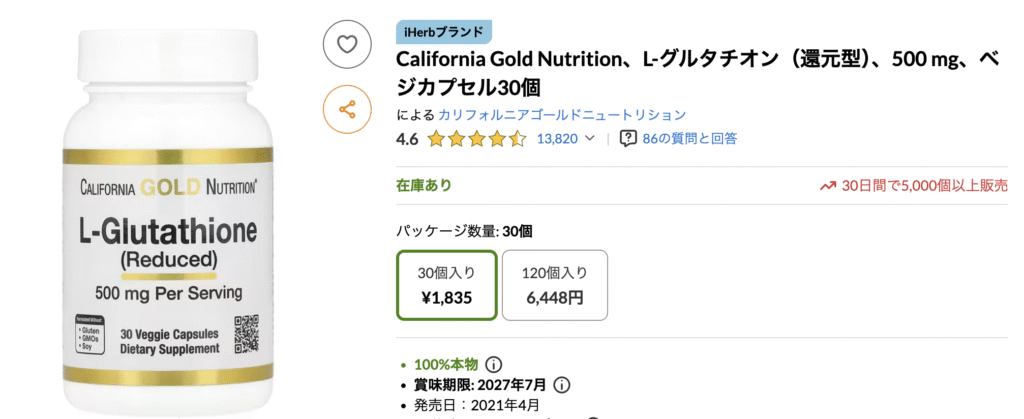Viewport: 1024px width, 419px height.
Task: Select the 30個入り ¥1,835 package option
Action: pos(446,285)
